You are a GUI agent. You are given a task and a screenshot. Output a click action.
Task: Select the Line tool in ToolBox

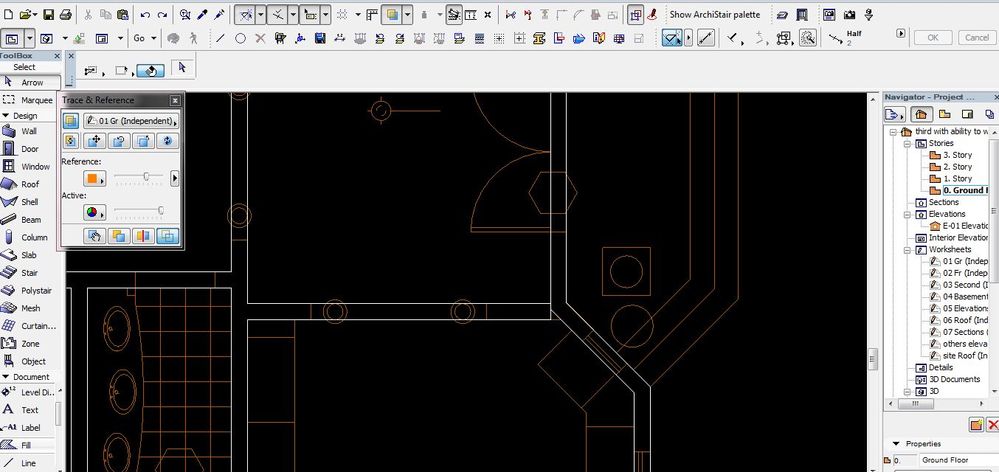click(x=29, y=463)
